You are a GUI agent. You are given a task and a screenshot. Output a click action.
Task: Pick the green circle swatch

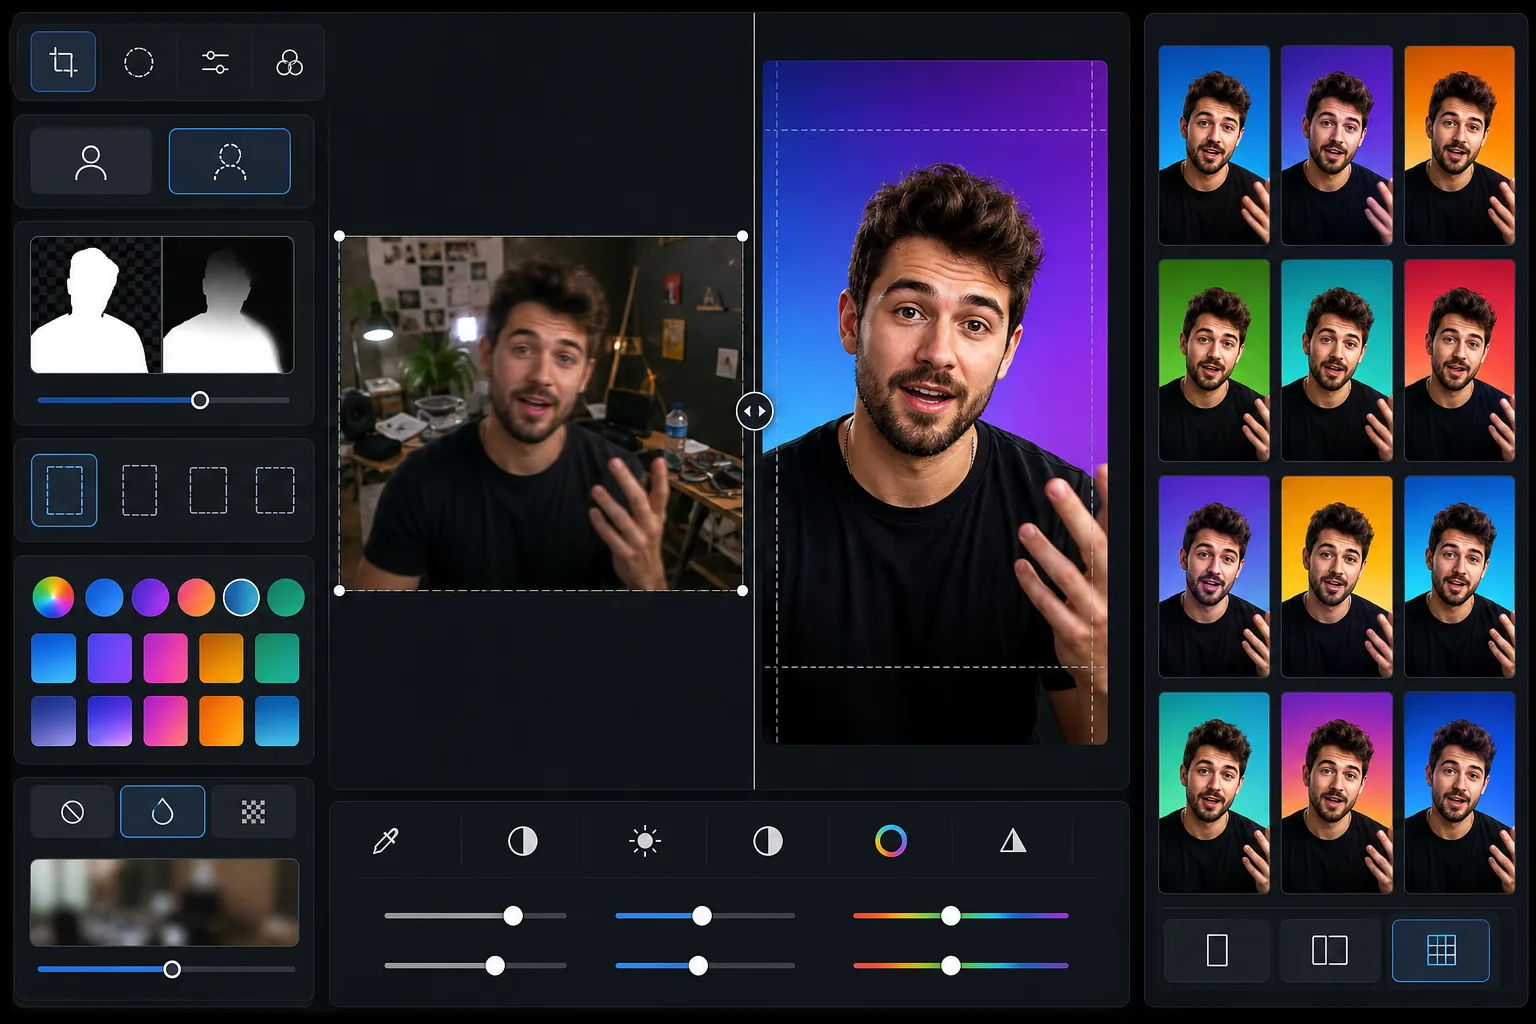tap(286, 597)
